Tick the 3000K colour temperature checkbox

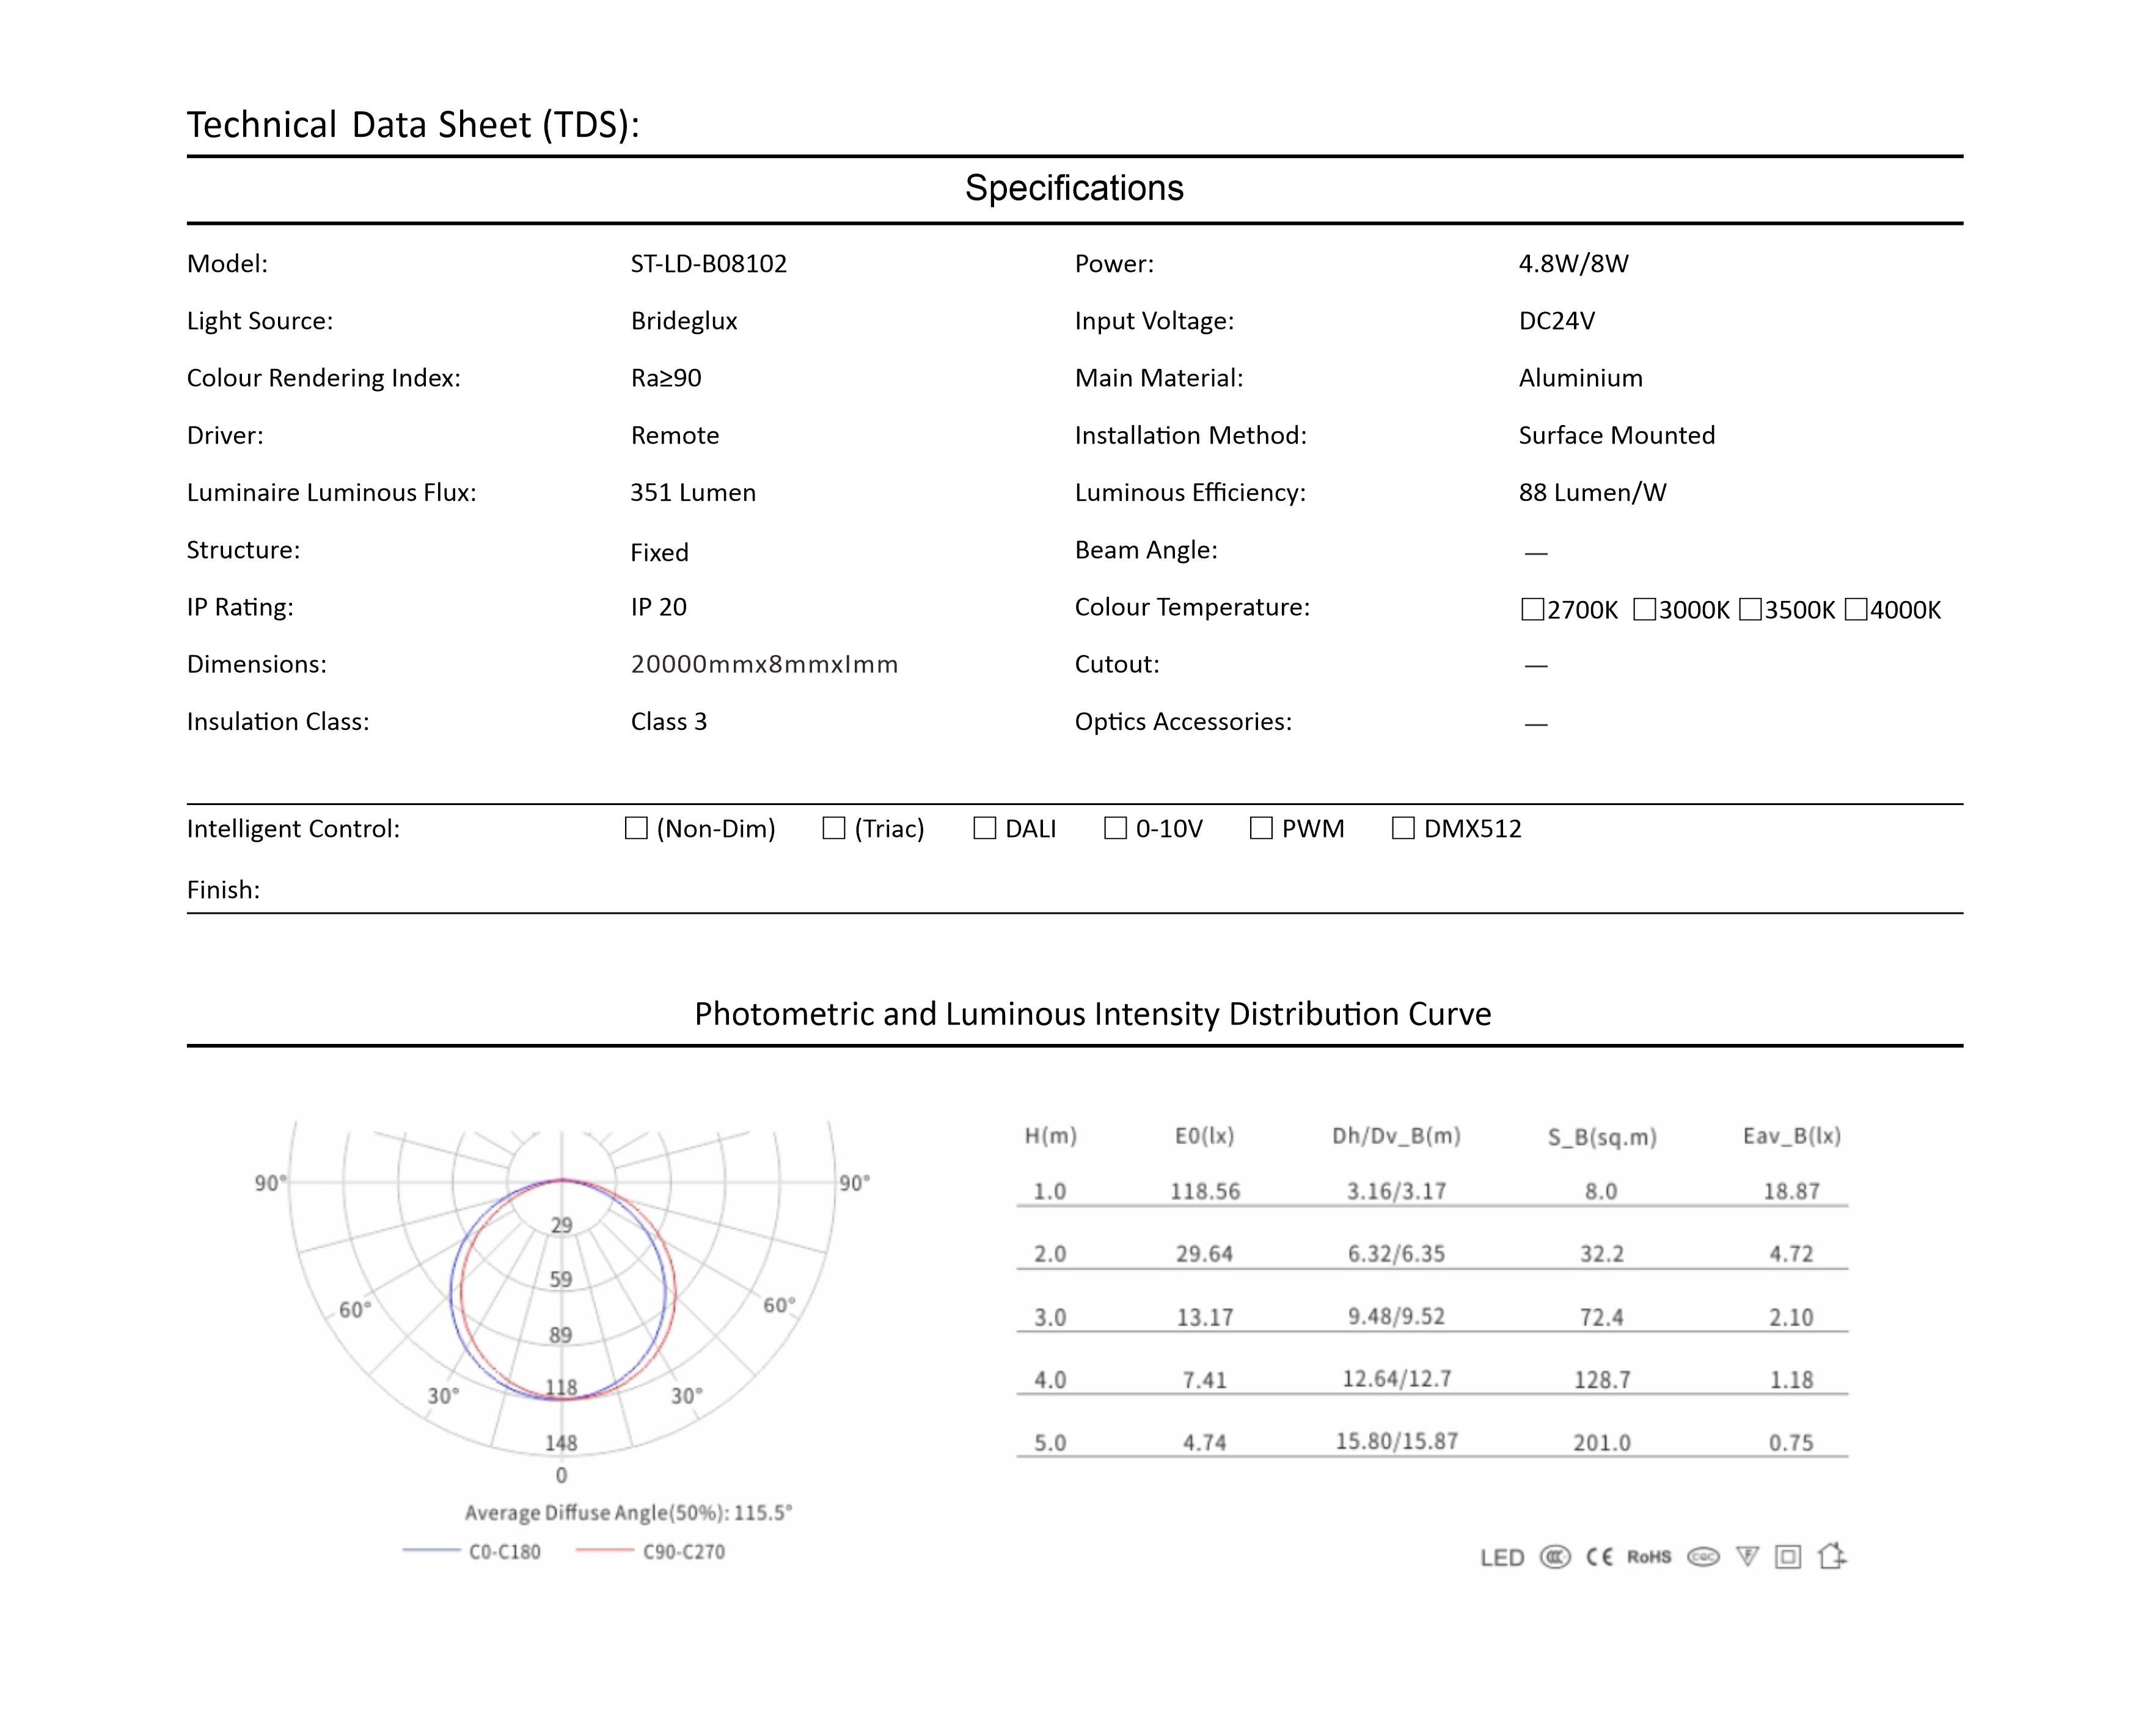coord(1644,609)
